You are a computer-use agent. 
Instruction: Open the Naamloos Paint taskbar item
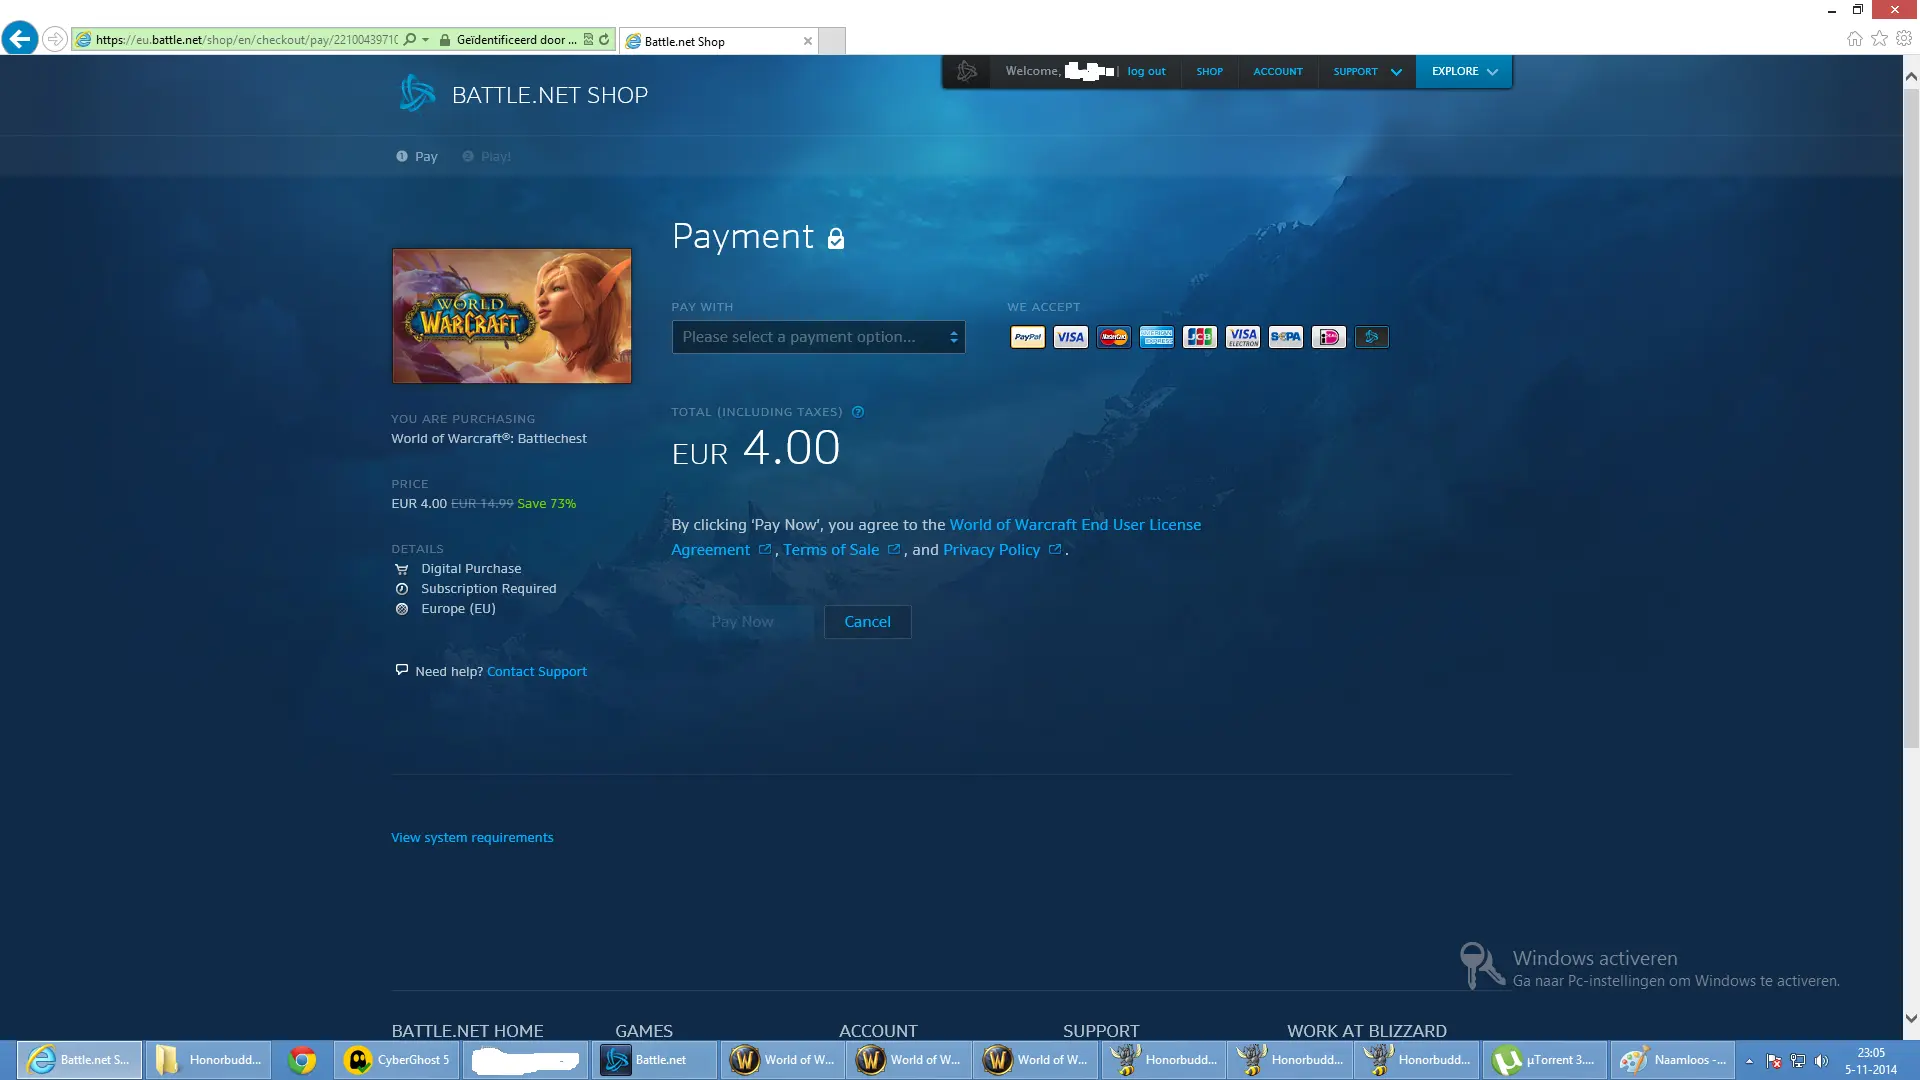(x=1672, y=1060)
